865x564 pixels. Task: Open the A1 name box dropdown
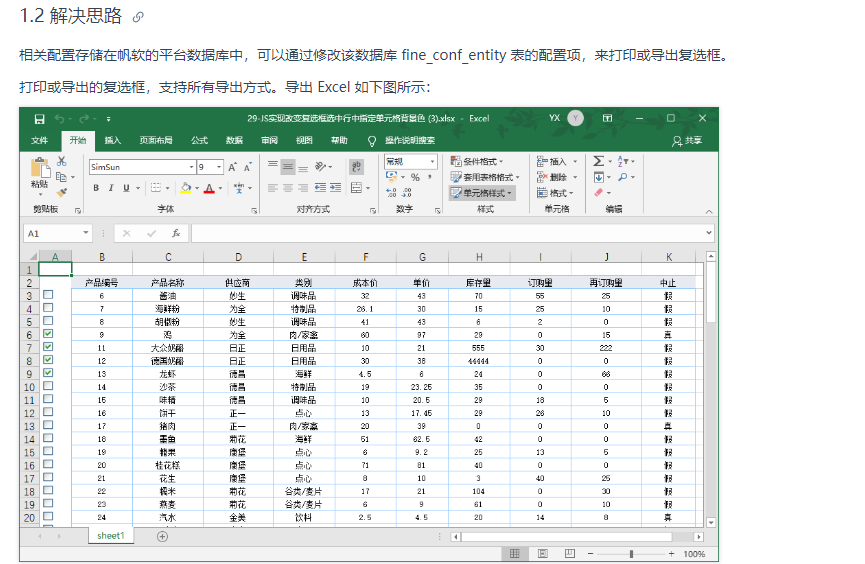(86, 233)
